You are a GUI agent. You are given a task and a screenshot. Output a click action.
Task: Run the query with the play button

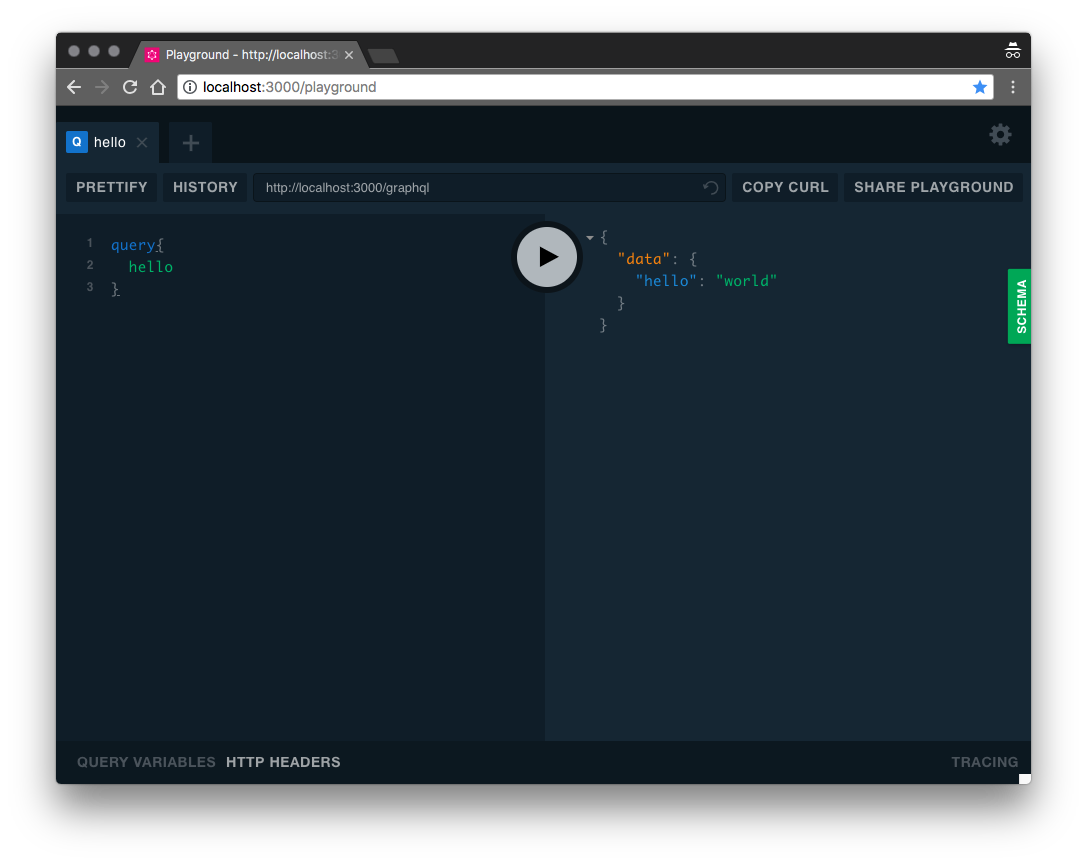[x=547, y=257]
